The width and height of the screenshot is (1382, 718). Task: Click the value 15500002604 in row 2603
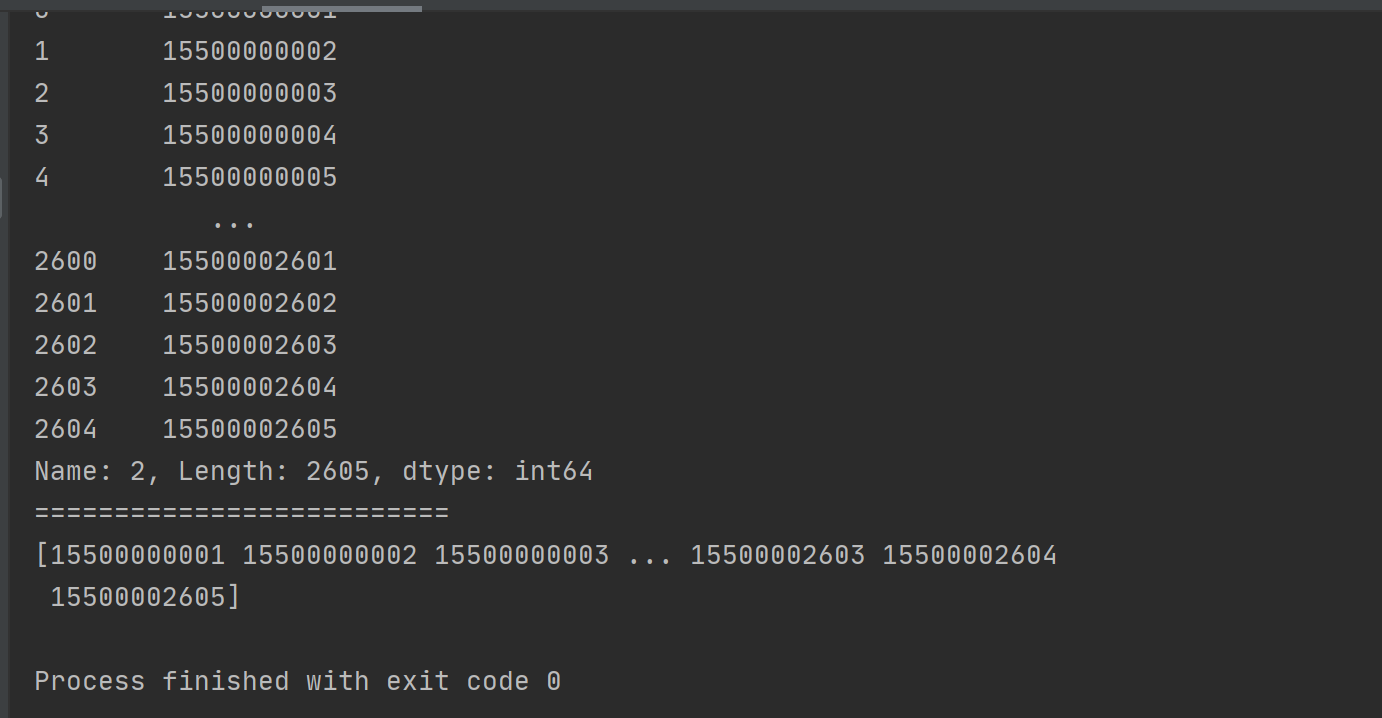249,387
